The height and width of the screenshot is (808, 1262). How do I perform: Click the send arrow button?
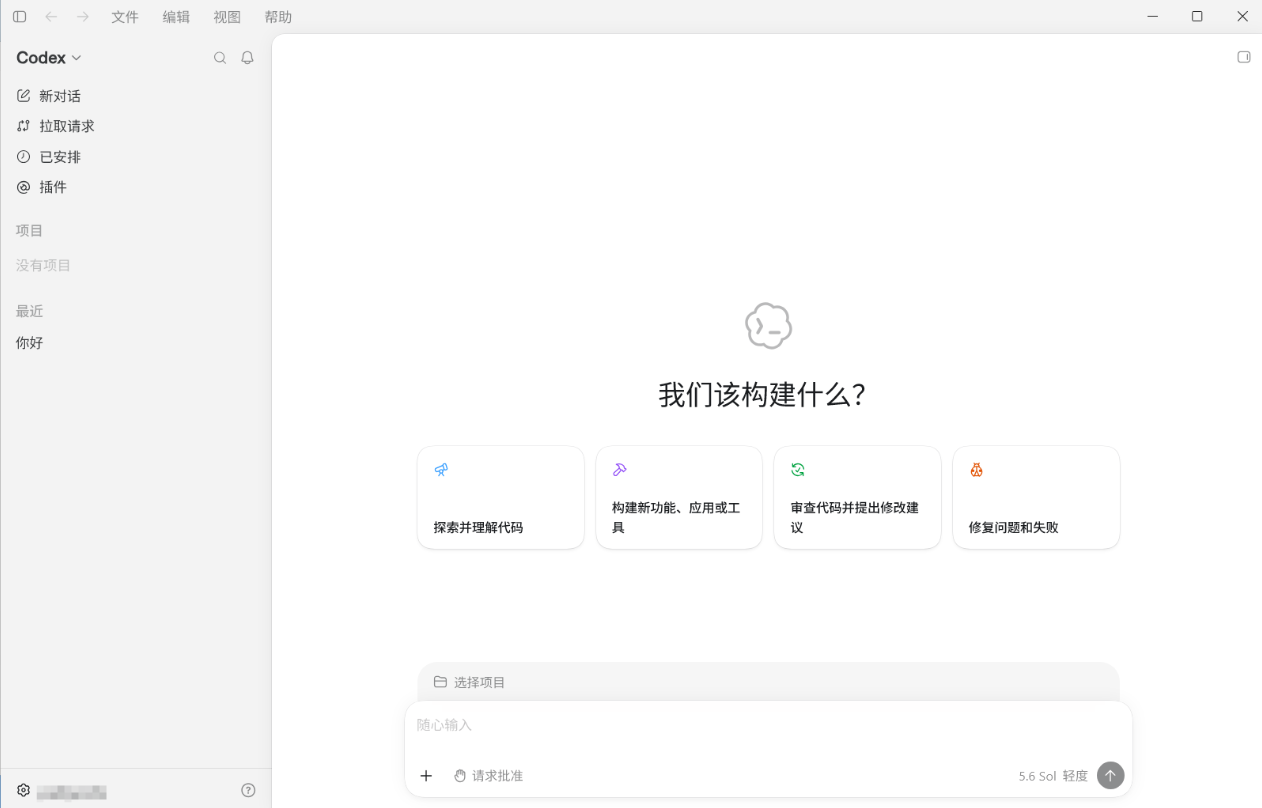pos(1110,775)
